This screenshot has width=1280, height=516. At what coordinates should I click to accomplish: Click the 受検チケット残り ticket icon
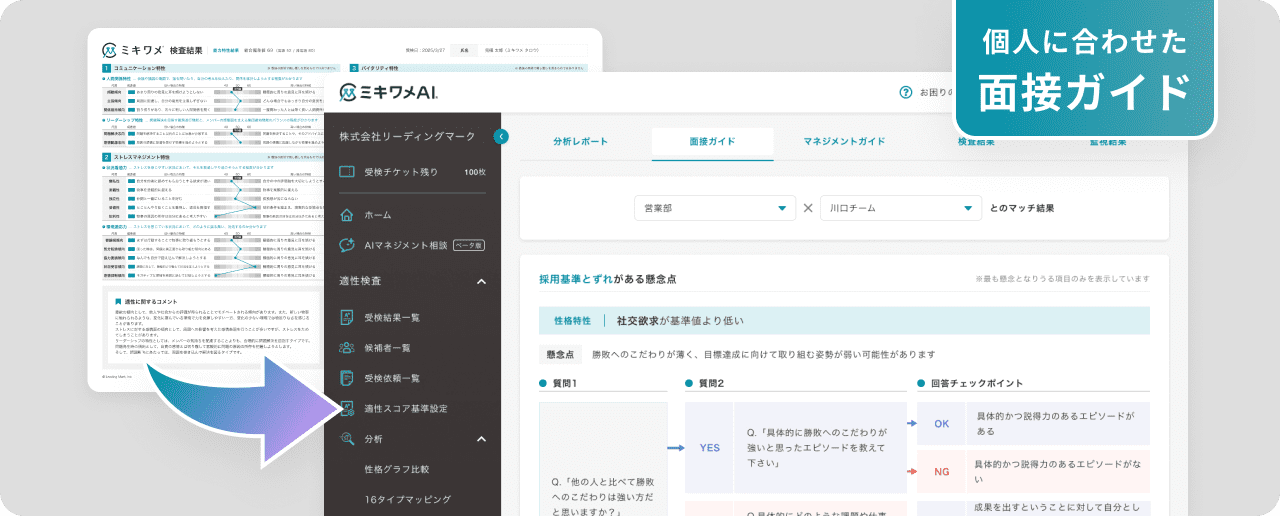tap(347, 172)
